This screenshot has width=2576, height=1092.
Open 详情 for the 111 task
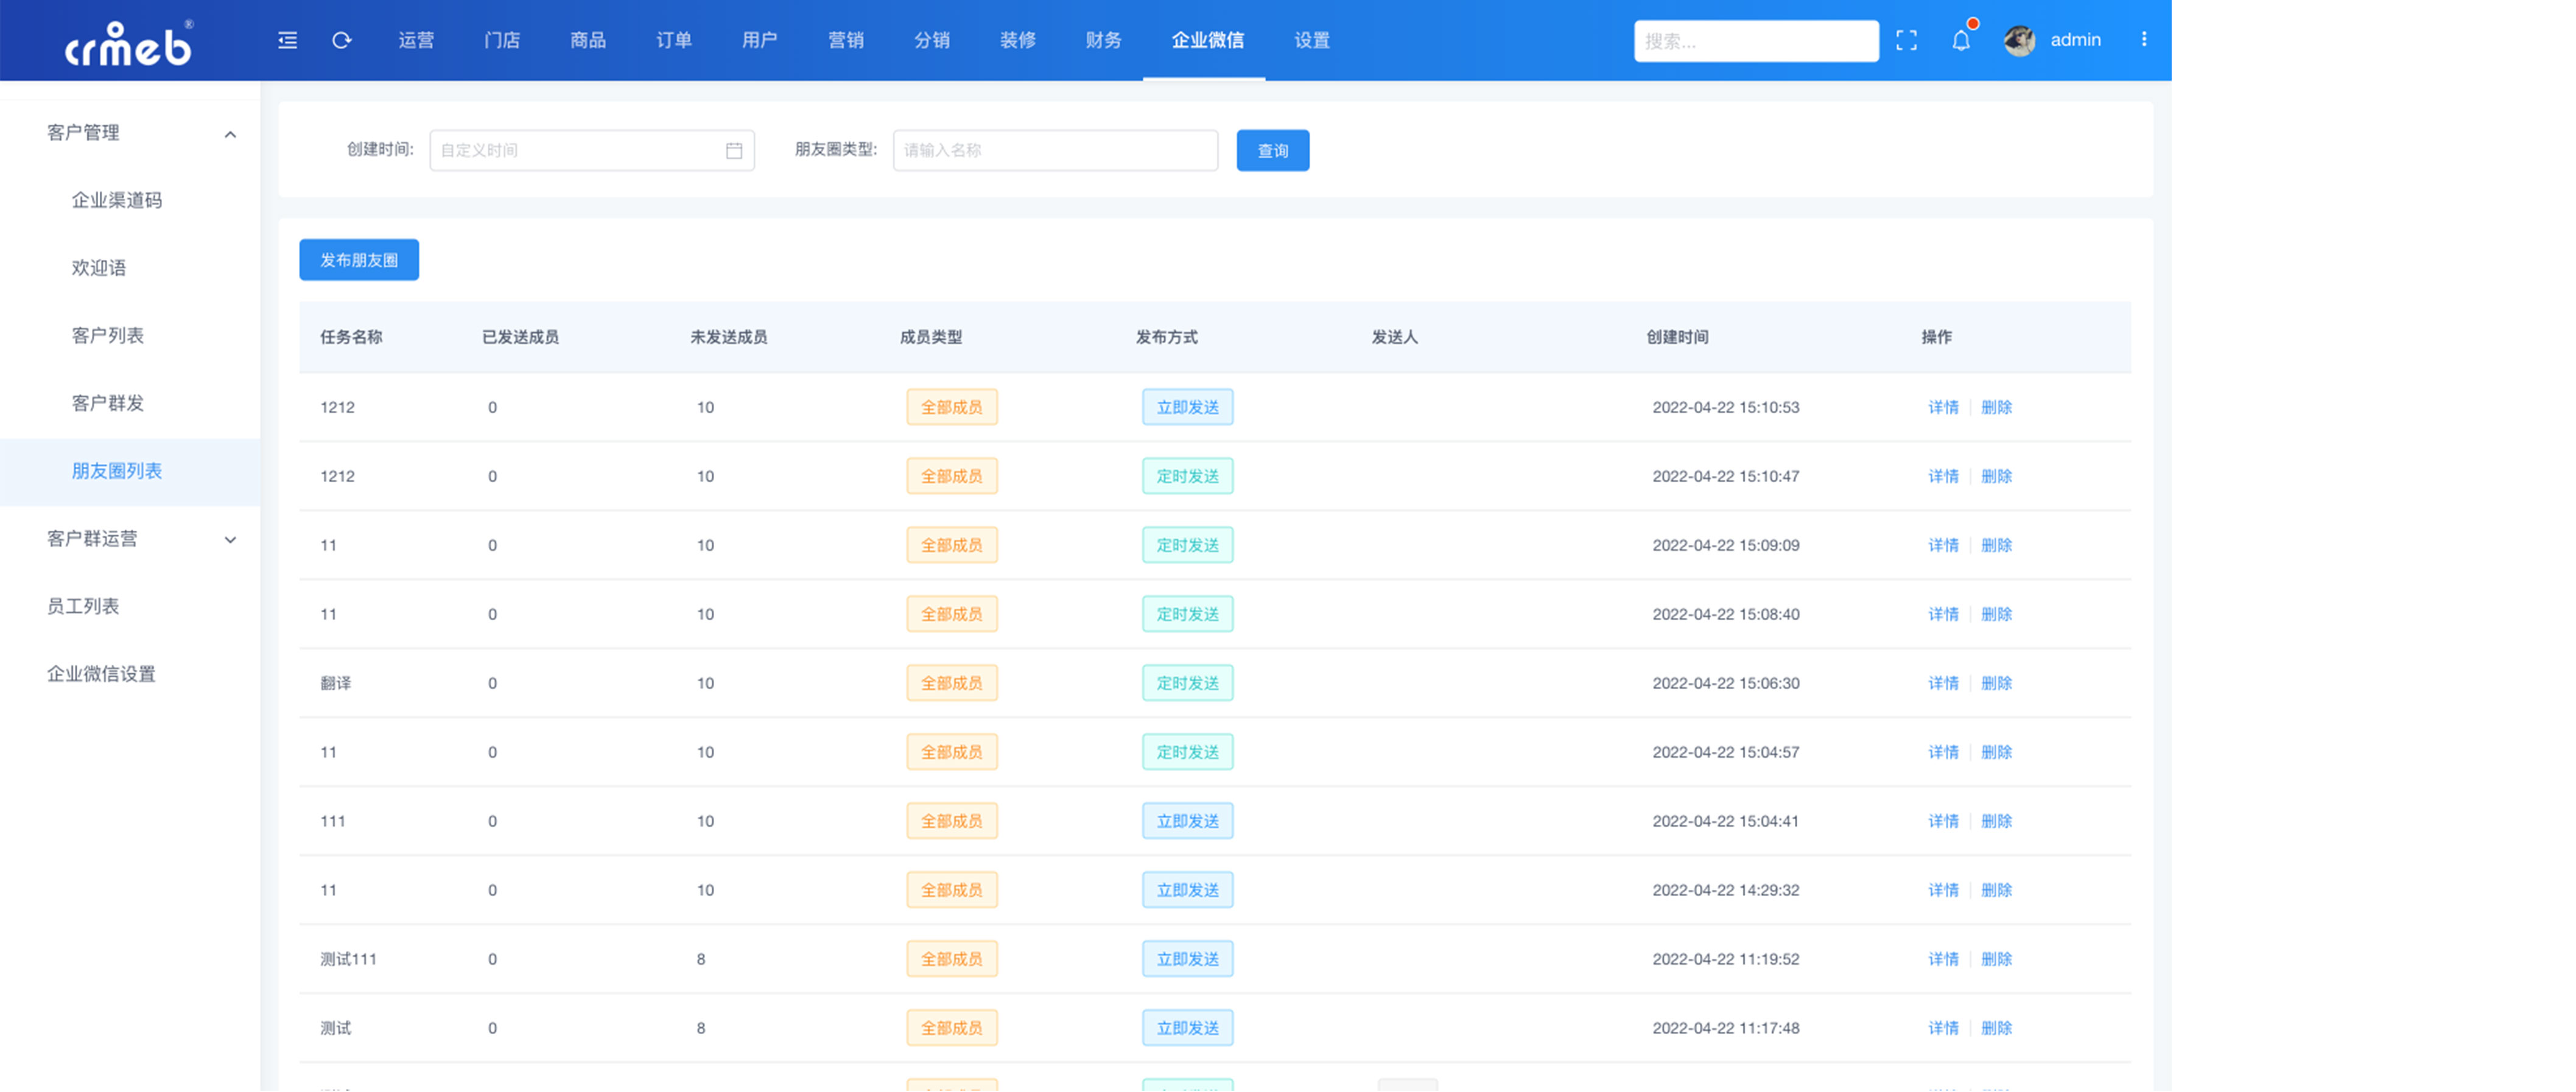[x=1943, y=821]
